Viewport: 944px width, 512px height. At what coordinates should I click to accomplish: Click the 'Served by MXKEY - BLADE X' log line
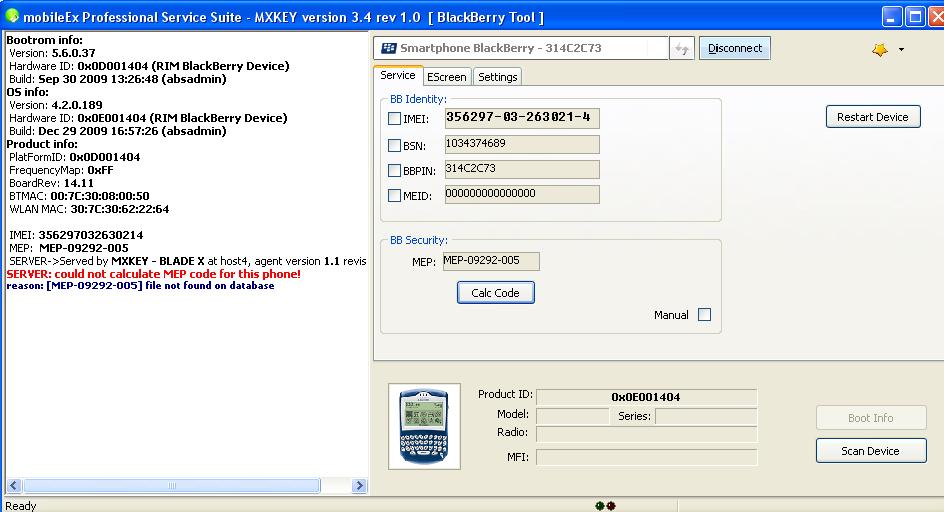point(187,261)
